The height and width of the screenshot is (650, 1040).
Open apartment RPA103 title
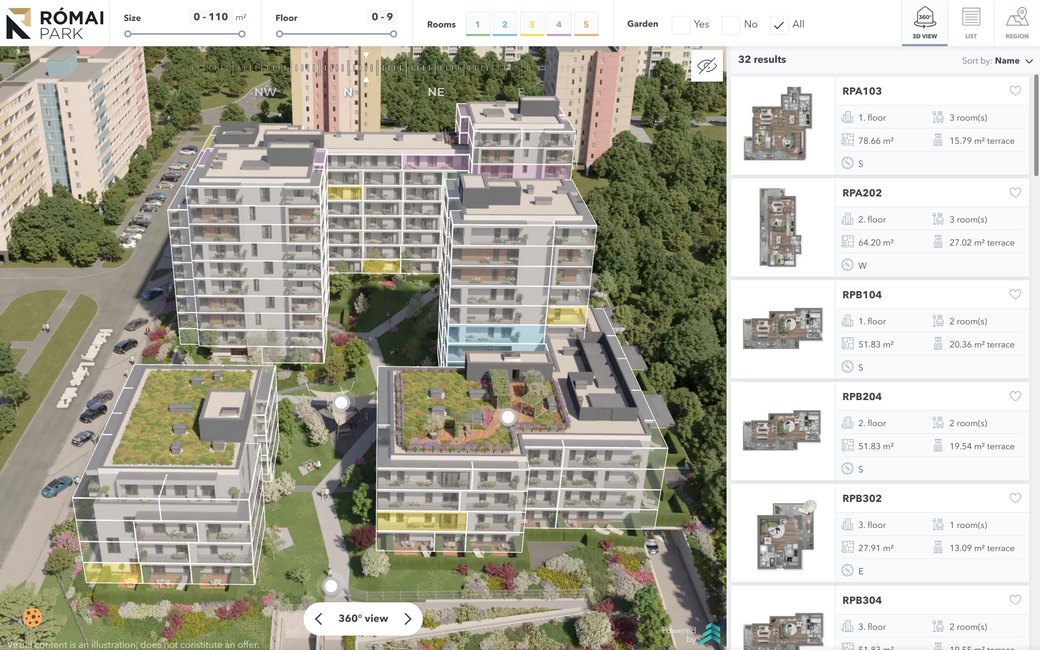tap(862, 92)
